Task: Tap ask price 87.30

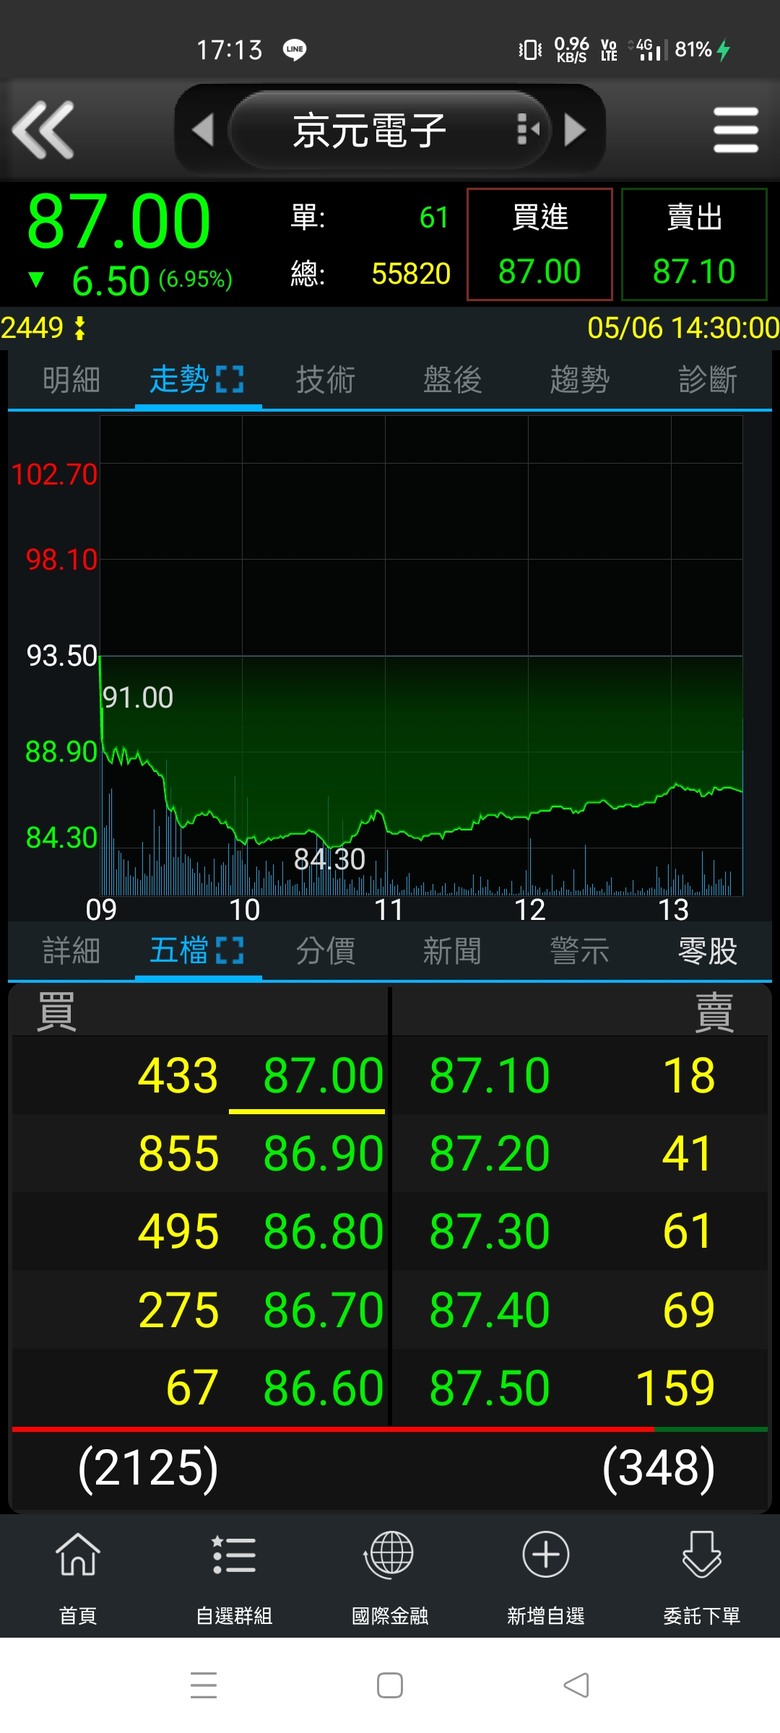Action: [489, 1232]
